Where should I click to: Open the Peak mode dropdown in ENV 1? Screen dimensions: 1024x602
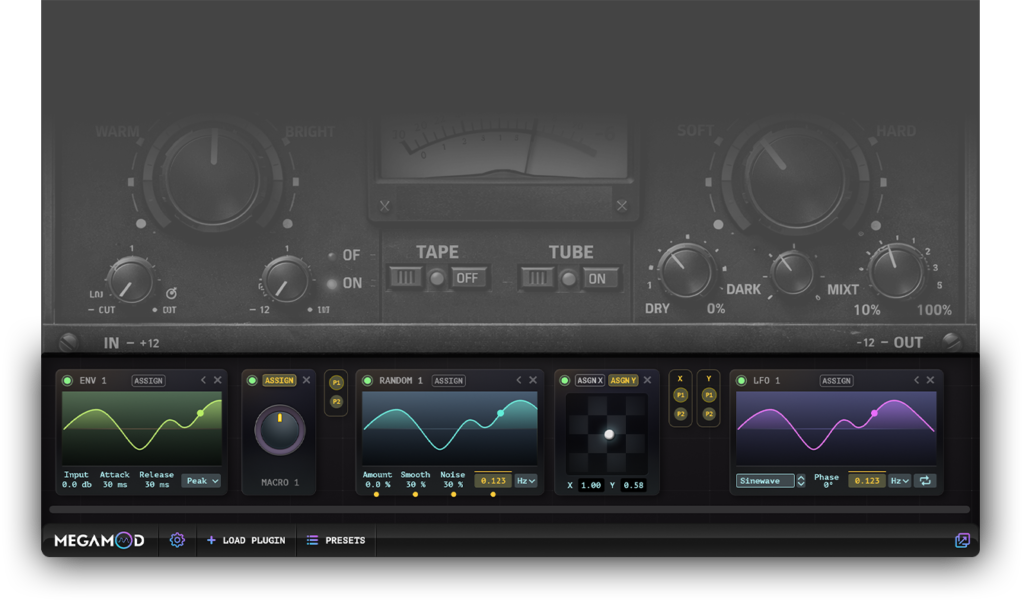pyautogui.click(x=201, y=481)
